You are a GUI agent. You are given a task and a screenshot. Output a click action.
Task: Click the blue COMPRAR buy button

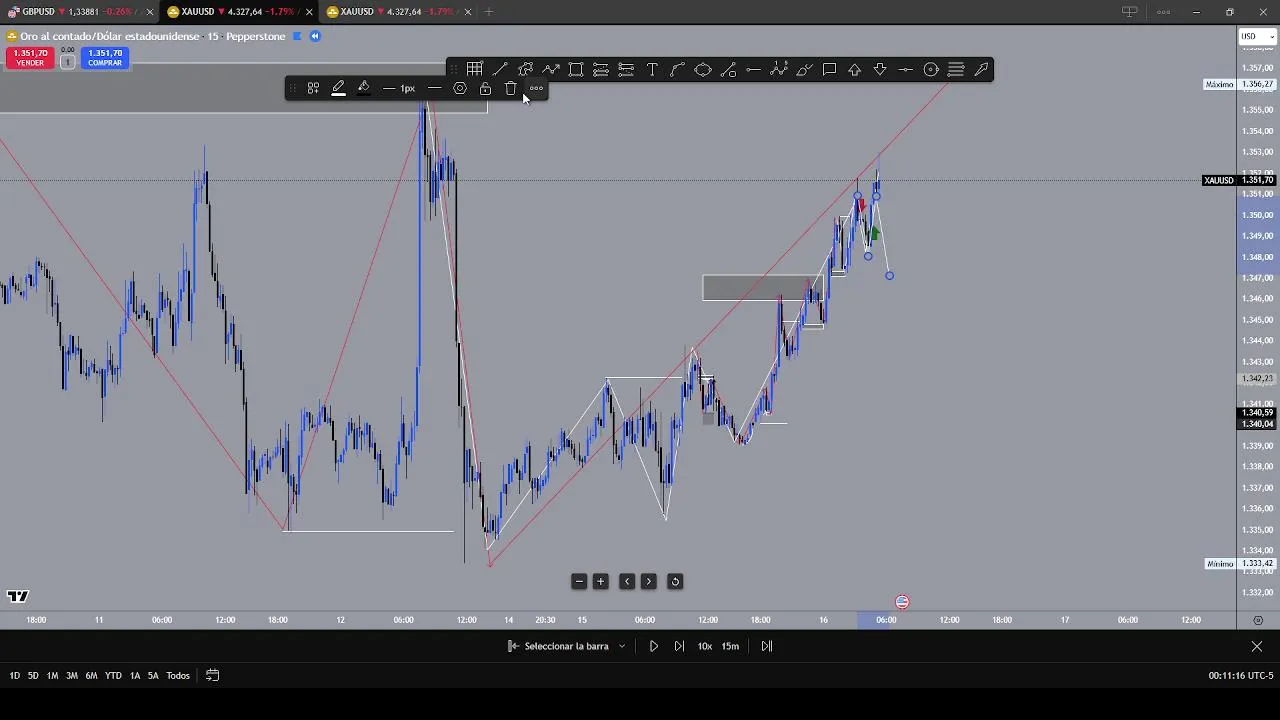click(105, 58)
